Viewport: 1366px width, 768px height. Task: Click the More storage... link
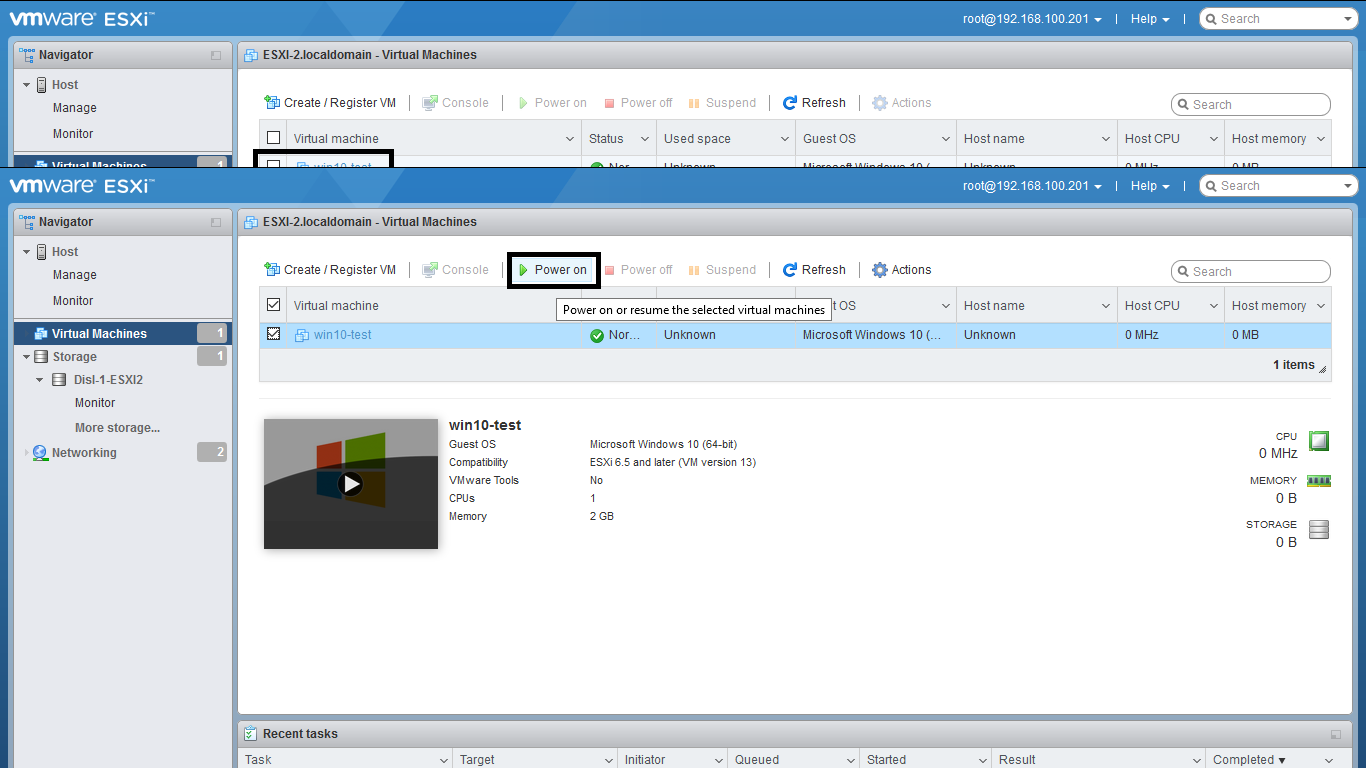[x=117, y=428]
